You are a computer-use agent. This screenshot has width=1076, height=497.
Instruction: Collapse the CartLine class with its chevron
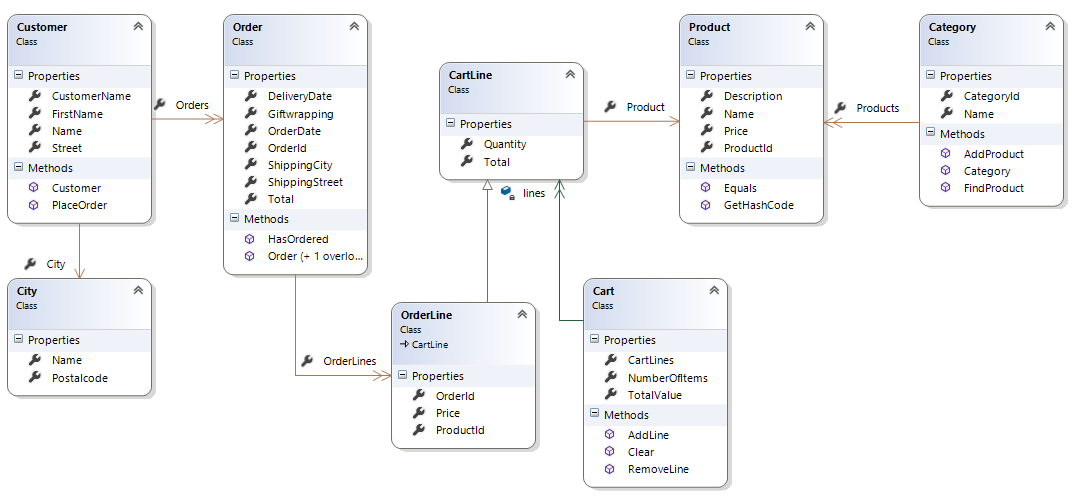click(569, 75)
